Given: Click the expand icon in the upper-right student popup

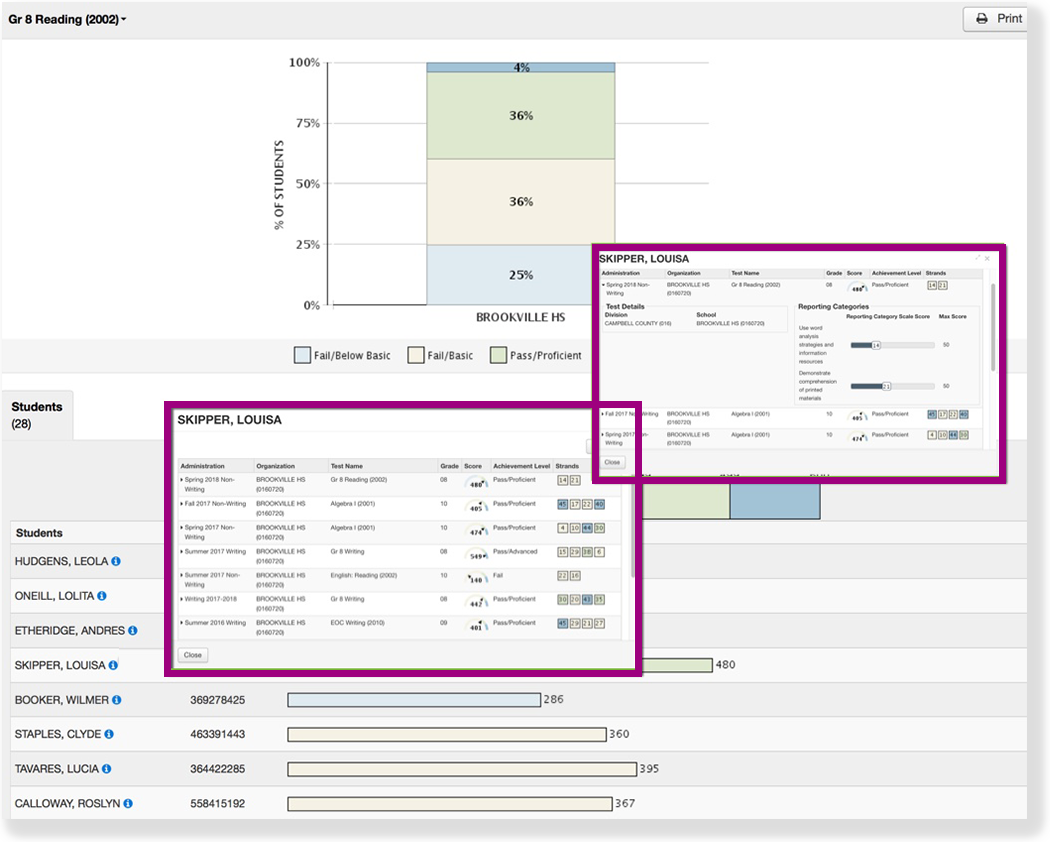Looking at the screenshot, I should 977,258.
